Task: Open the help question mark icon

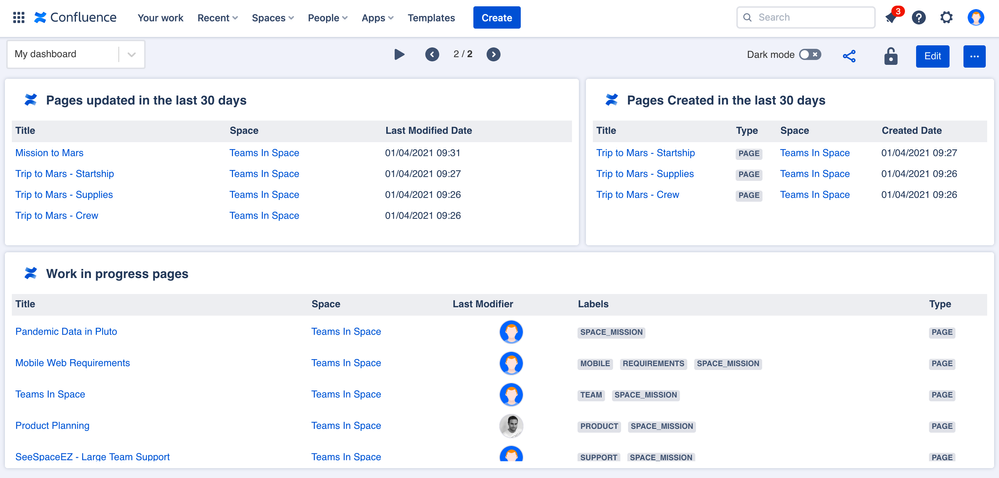Action: coord(919,18)
